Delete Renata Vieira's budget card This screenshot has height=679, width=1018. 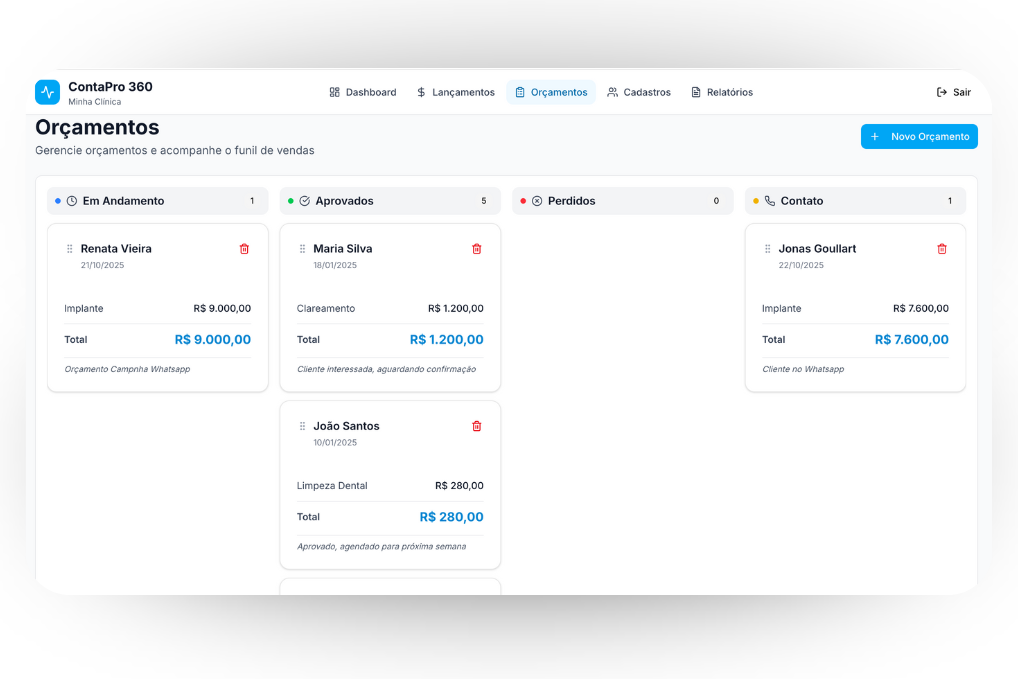coord(244,249)
